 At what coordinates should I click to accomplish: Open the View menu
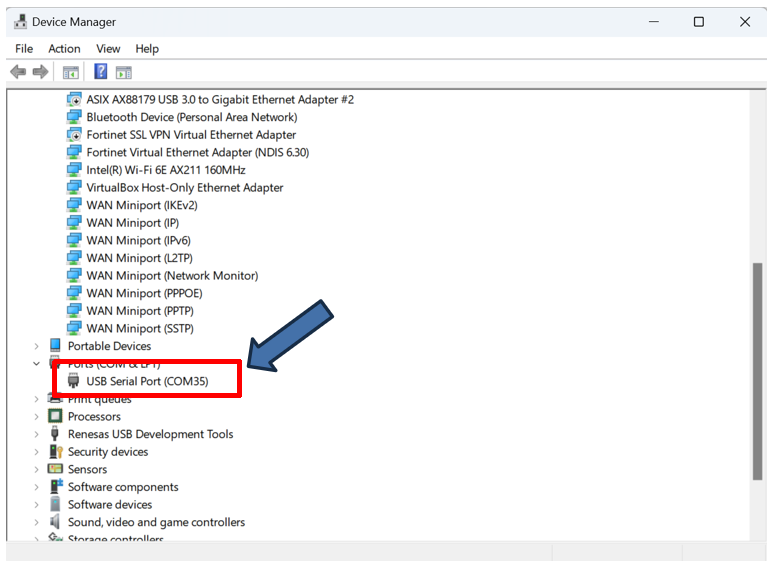[x=108, y=49]
